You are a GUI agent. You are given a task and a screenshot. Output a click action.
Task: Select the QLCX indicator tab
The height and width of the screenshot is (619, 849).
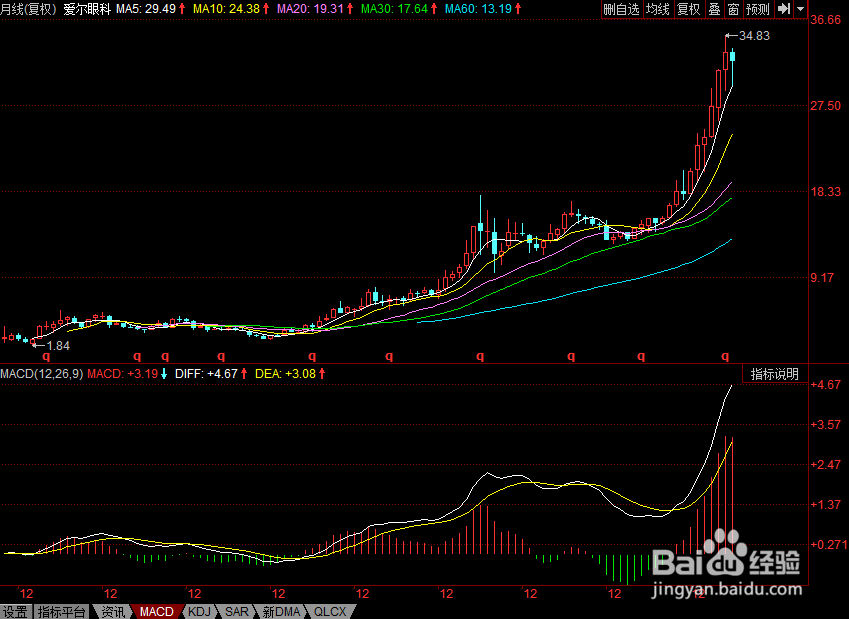[330, 612]
